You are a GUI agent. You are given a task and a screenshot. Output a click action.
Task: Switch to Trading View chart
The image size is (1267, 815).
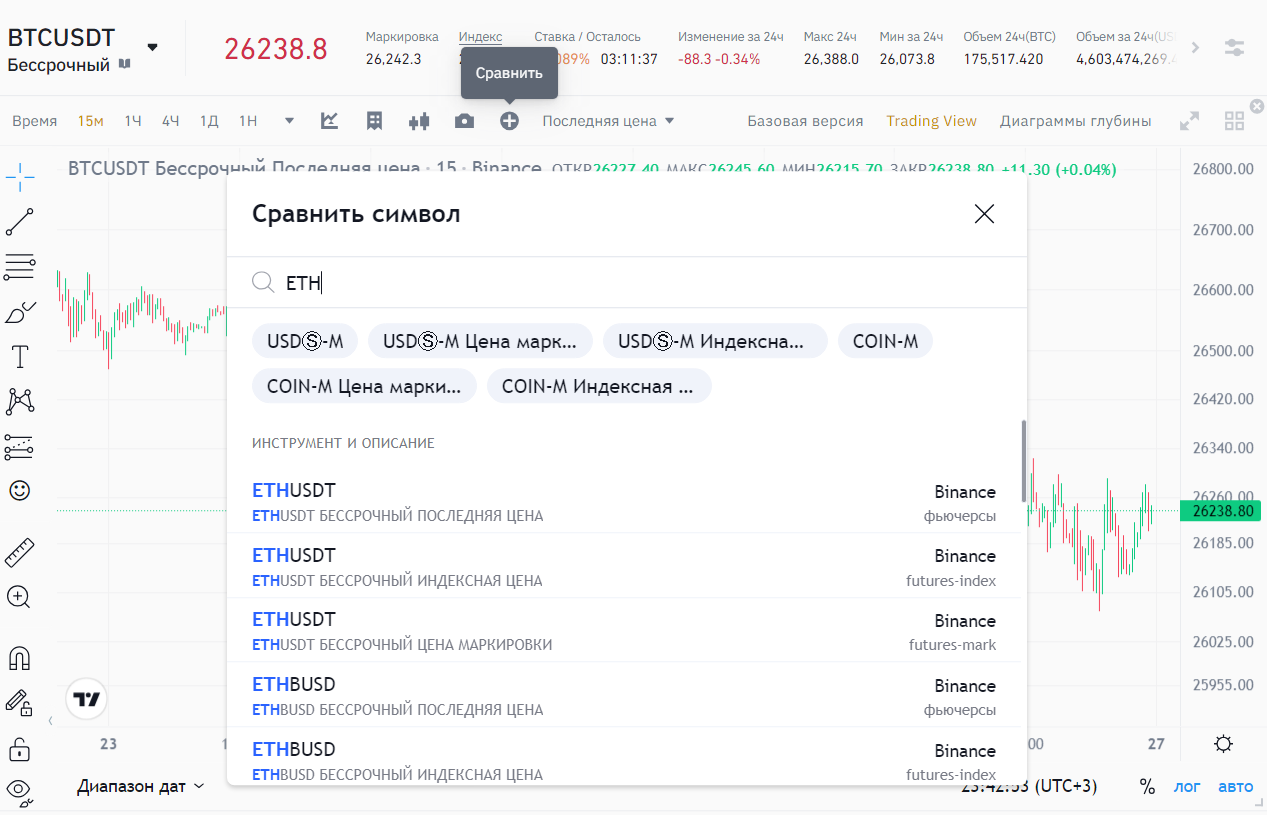(x=931, y=121)
